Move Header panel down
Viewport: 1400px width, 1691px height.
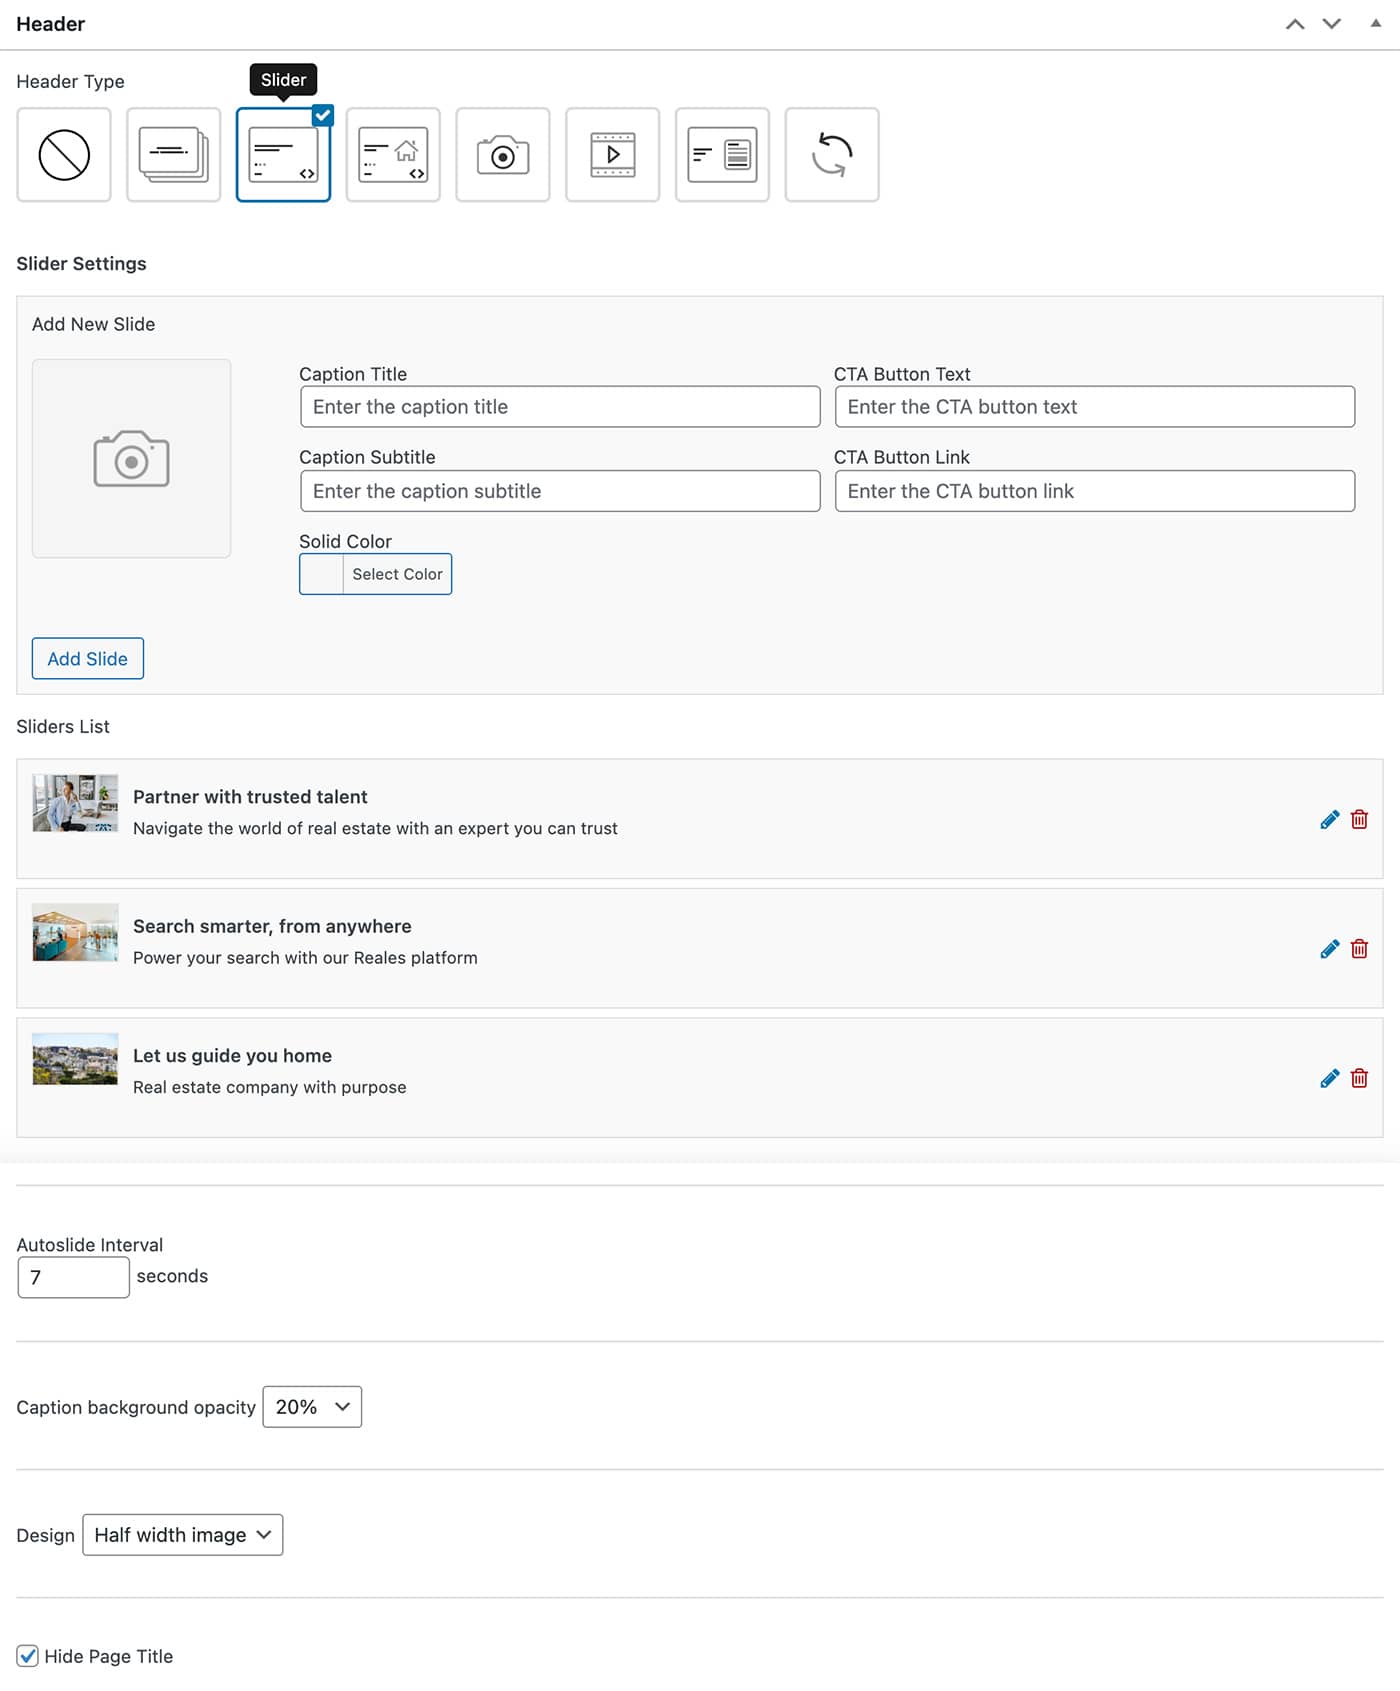(x=1332, y=24)
